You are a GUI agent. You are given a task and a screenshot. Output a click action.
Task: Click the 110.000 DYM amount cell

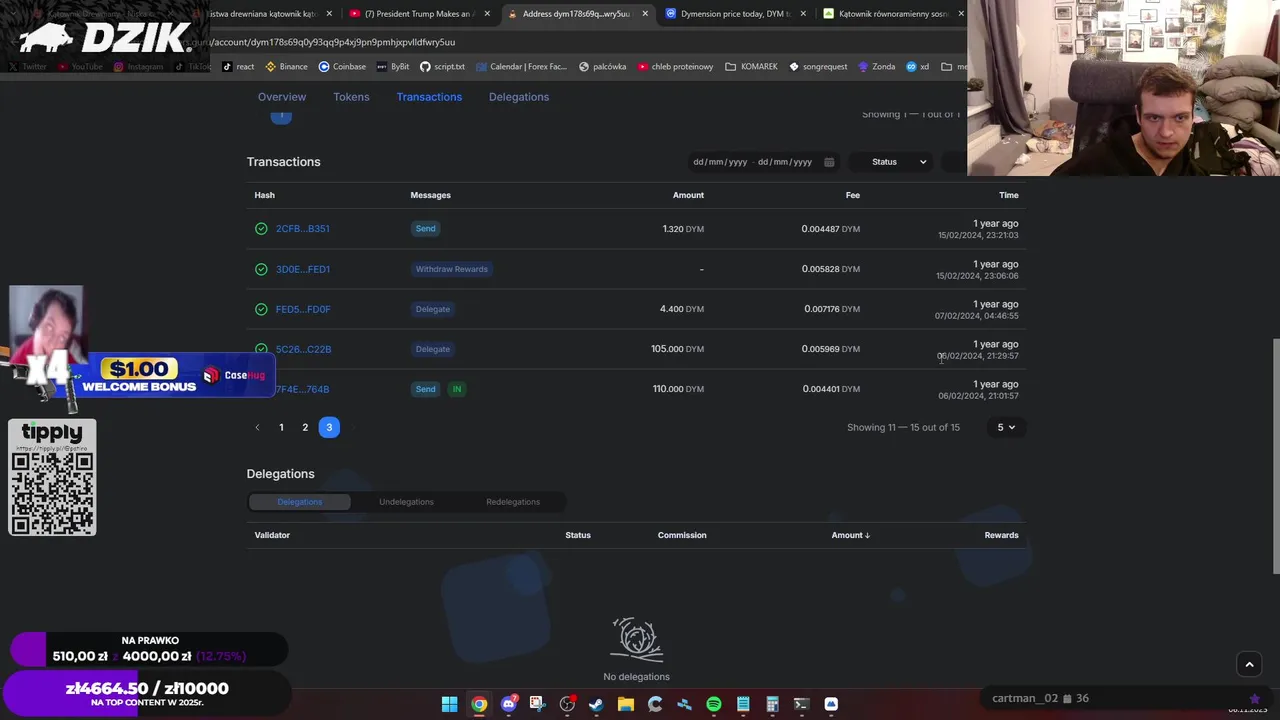(x=678, y=389)
